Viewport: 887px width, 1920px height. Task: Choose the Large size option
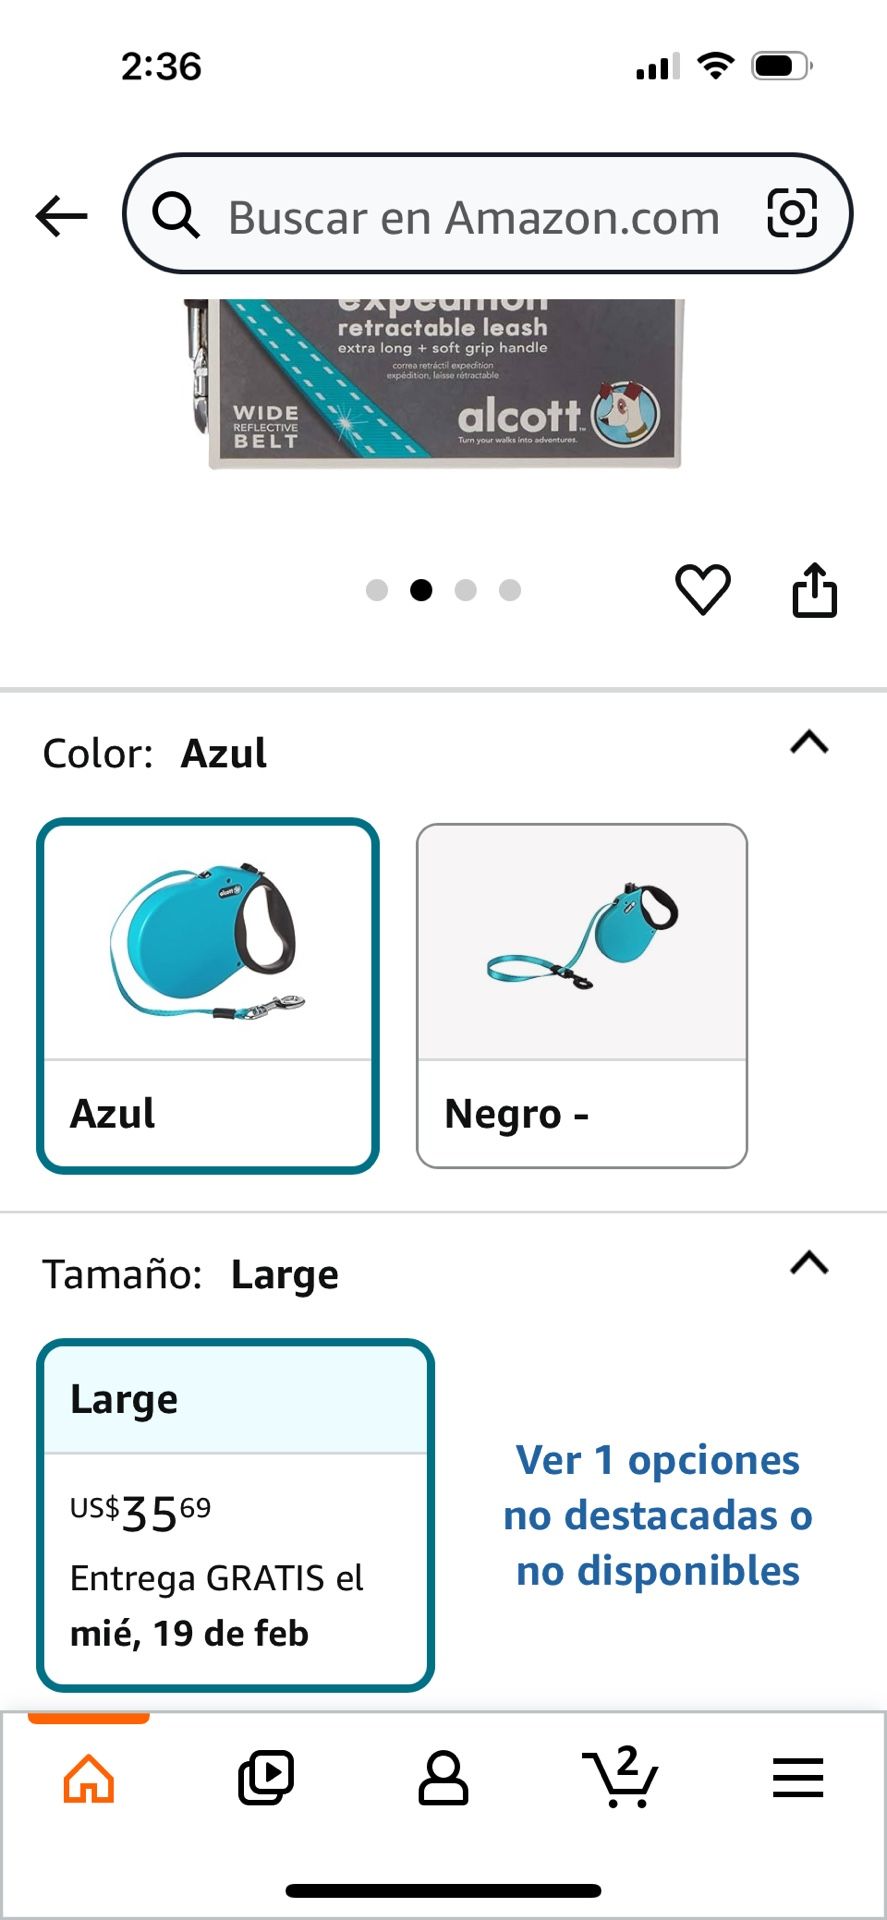(235, 1514)
